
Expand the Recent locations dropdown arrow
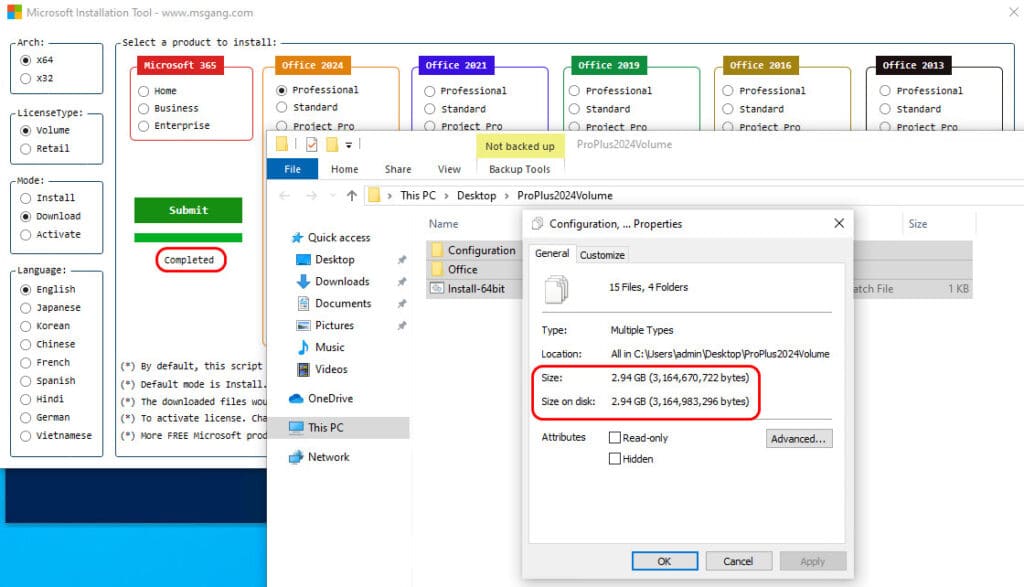click(x=331, y=196)
